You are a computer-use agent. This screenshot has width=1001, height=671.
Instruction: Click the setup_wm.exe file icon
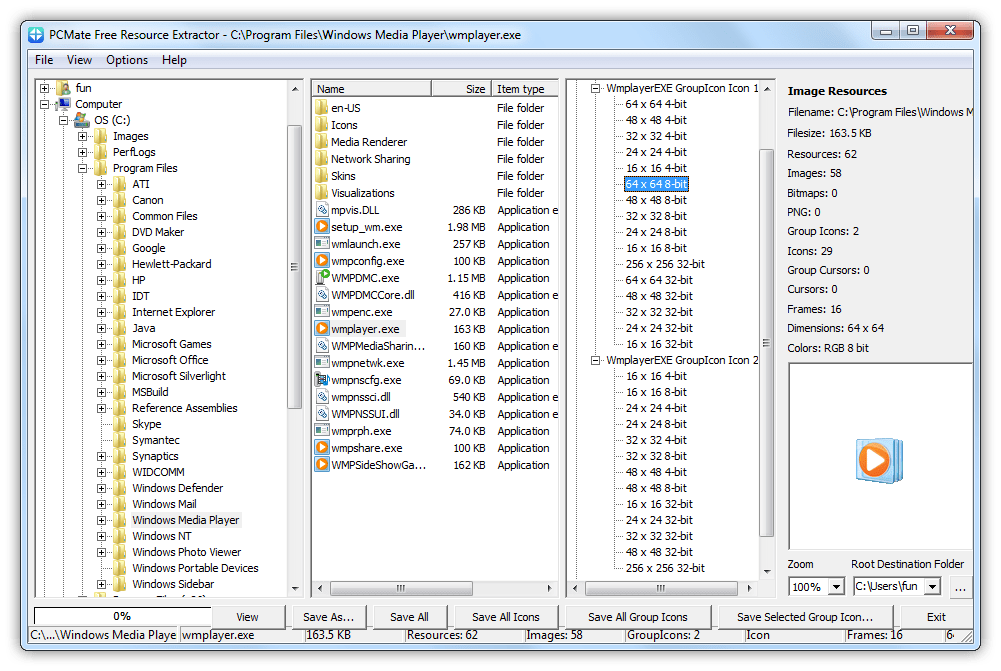322,227
